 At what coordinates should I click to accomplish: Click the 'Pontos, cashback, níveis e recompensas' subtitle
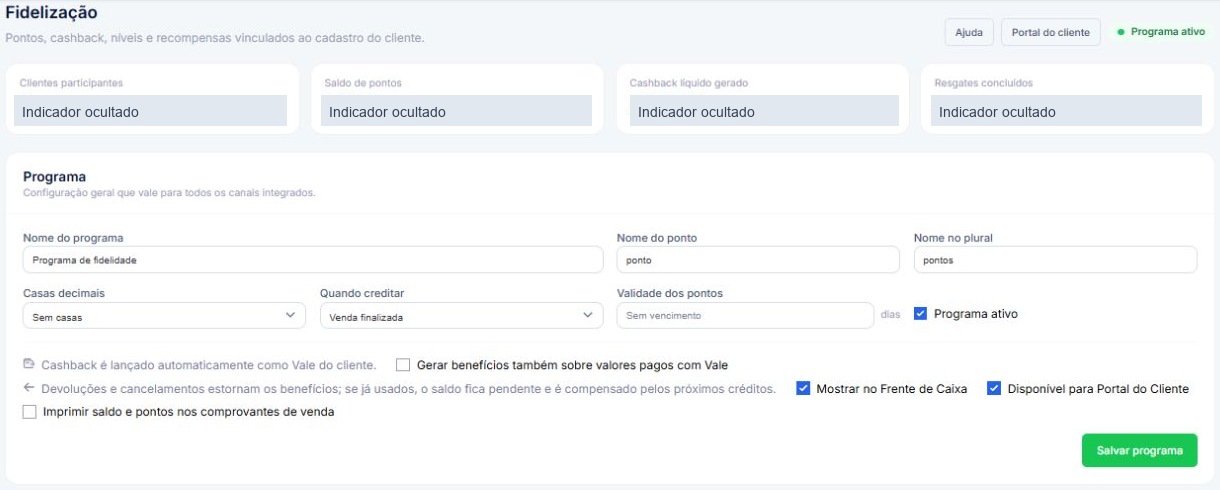215,38
